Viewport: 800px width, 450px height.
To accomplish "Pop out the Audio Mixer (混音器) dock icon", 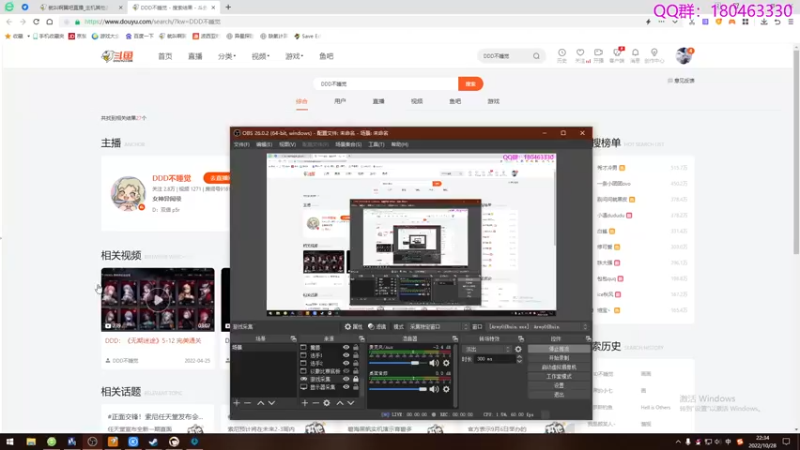I will pos(455,339).
